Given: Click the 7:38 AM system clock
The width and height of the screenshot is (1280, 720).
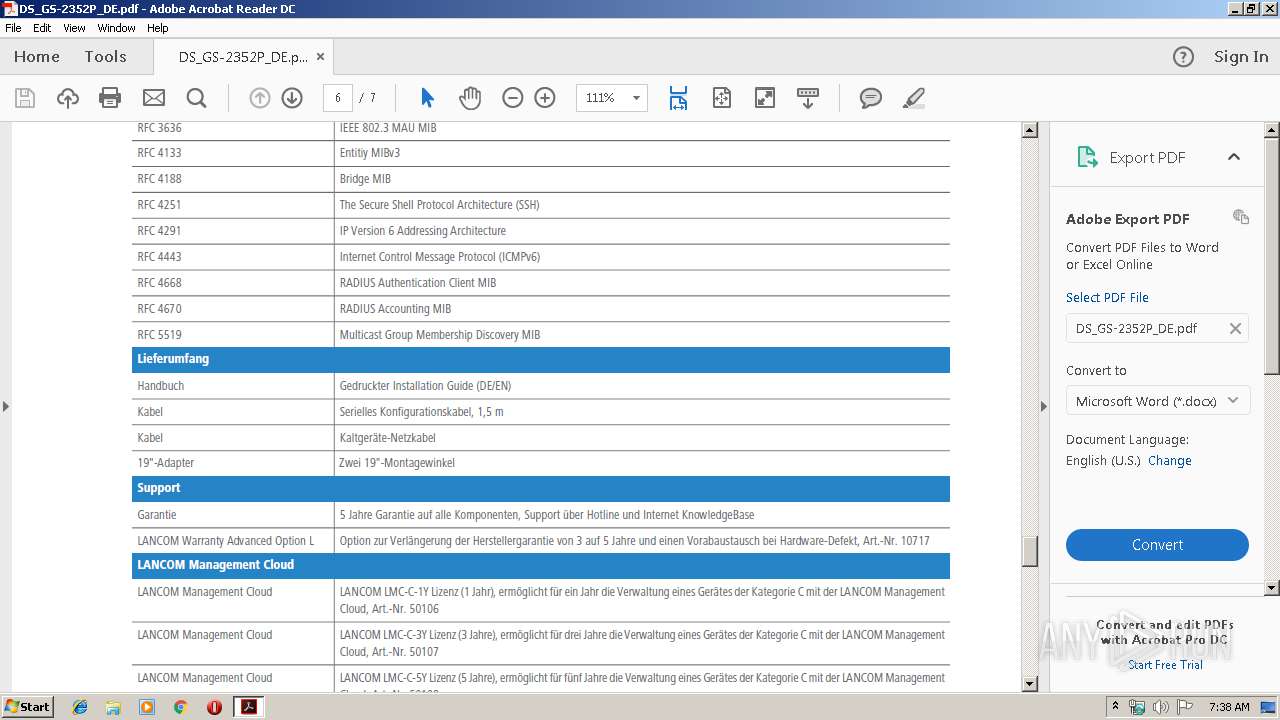Looking at the screenshot, I should pos(1229,707).
